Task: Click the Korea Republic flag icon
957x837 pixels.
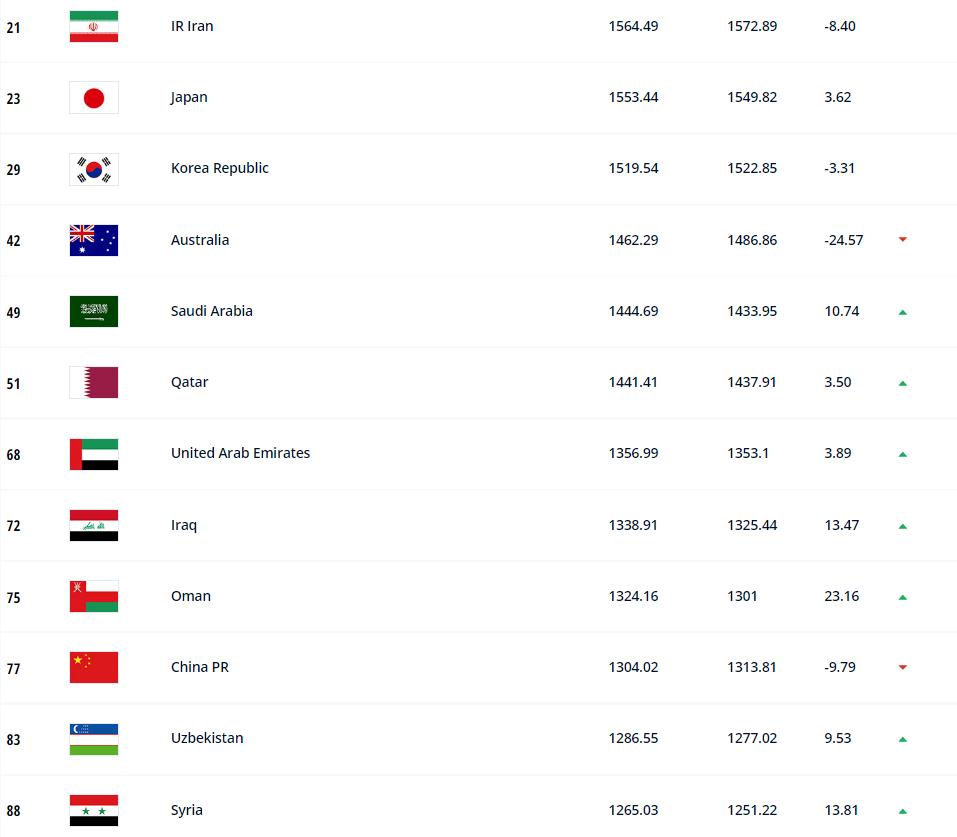Action: pyautogui.click(x=93, y=169)
